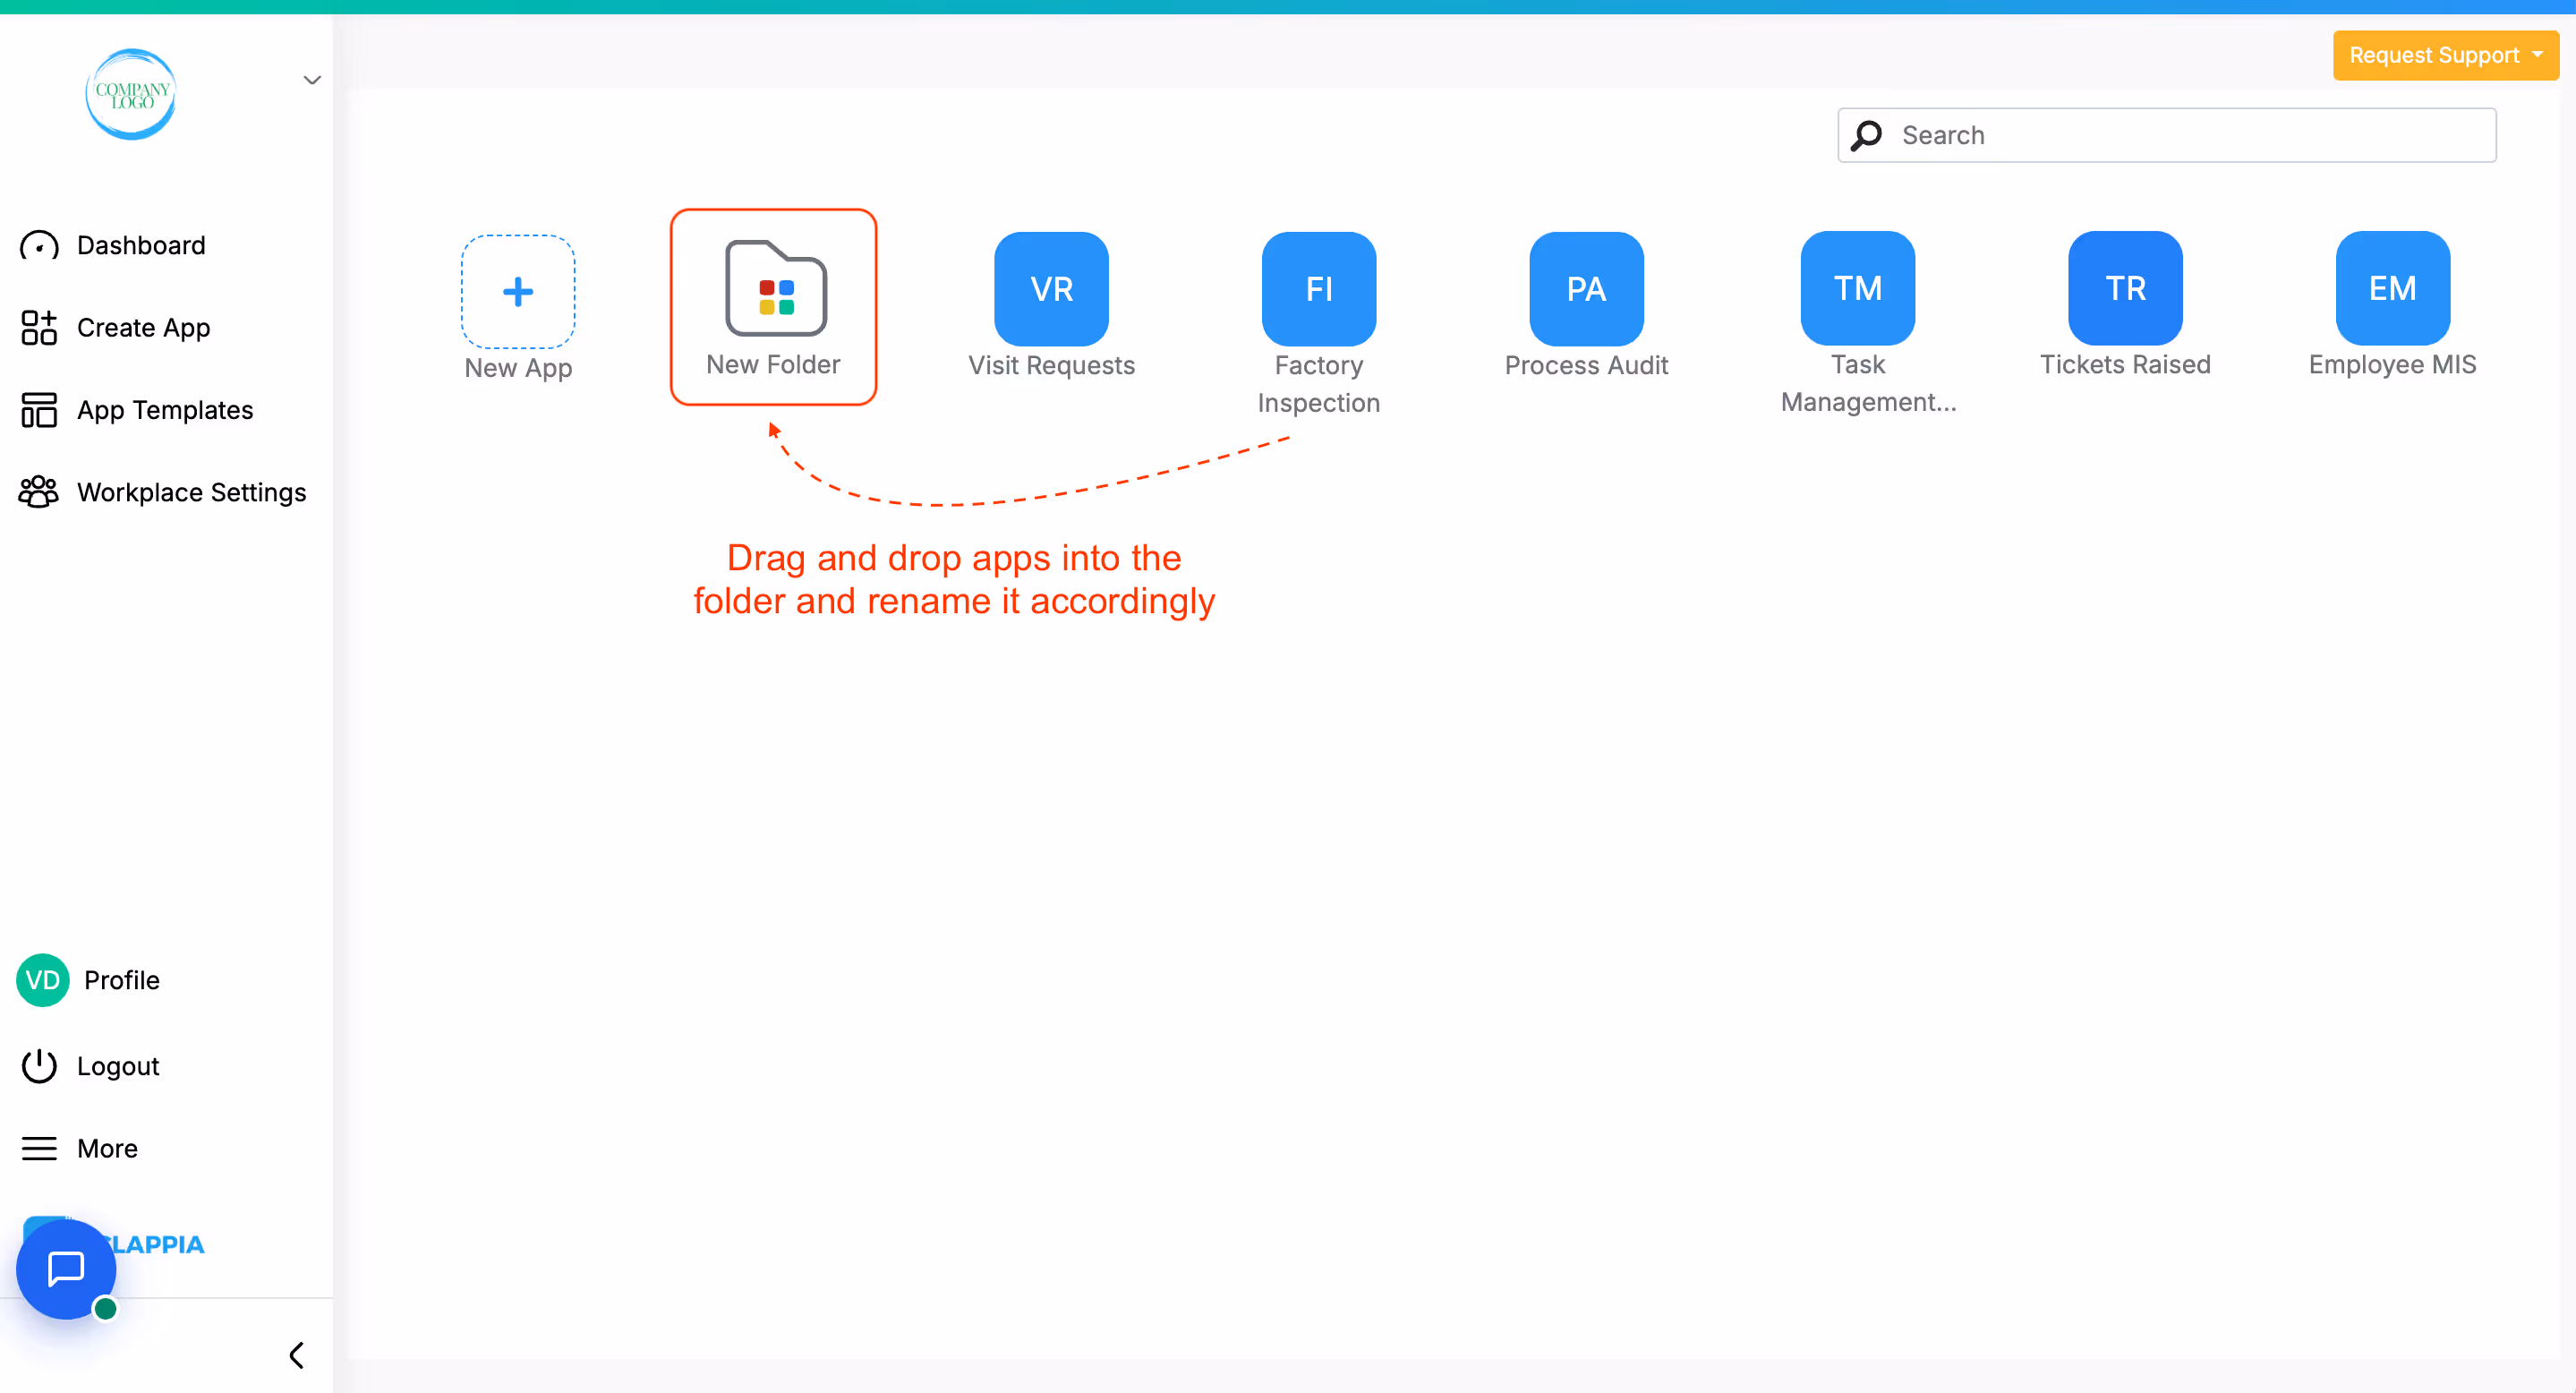
Task: Click the Logout option
Action: tap(39, 1066)
